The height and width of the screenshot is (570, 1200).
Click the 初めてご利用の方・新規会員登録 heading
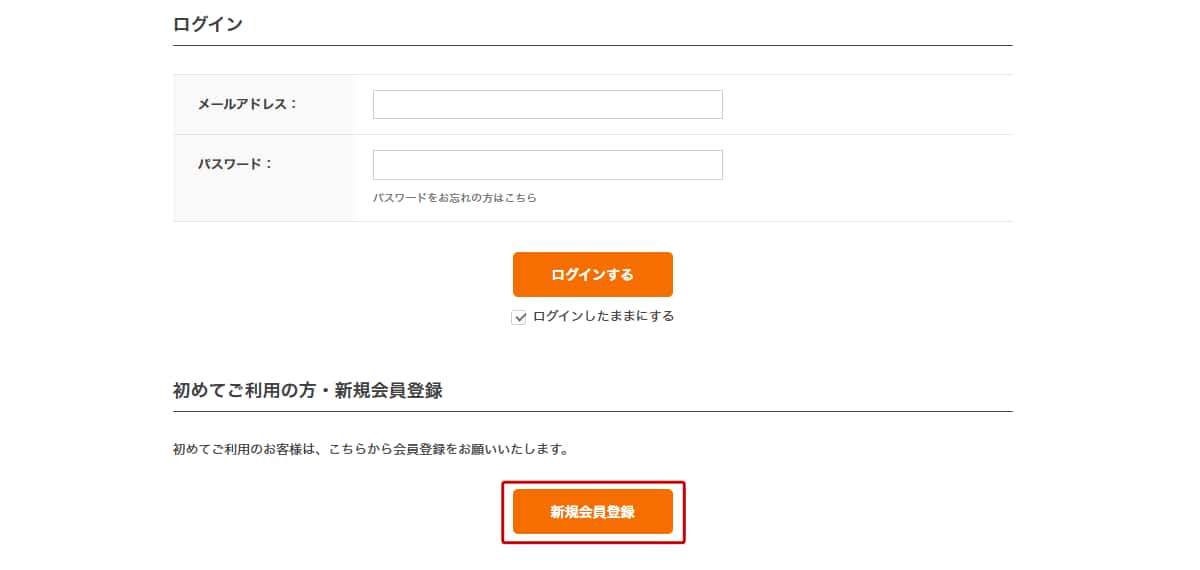308,391
